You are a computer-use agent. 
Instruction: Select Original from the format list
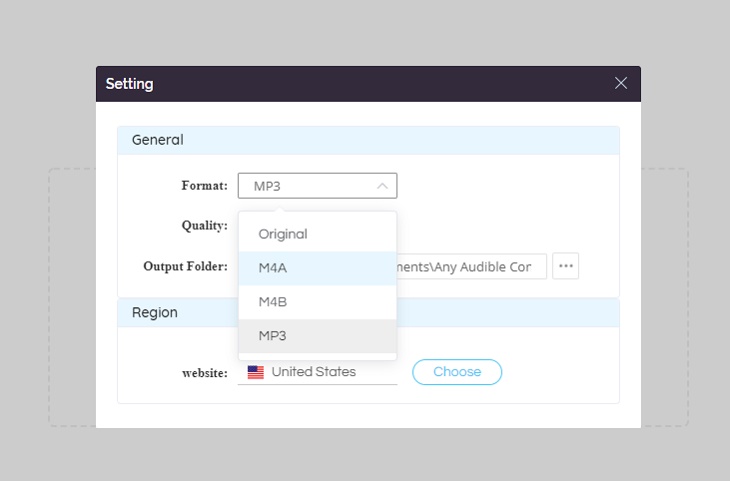[318, 234]
